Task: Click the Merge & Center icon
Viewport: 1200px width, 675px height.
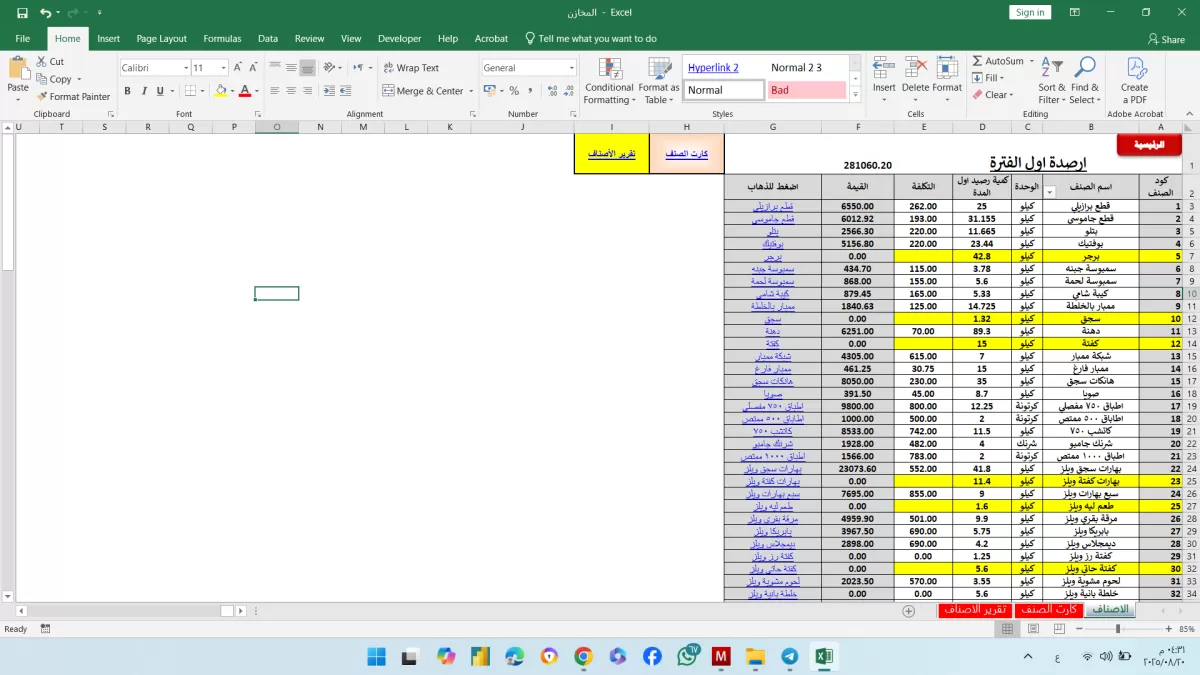Action: pos(387,91)
